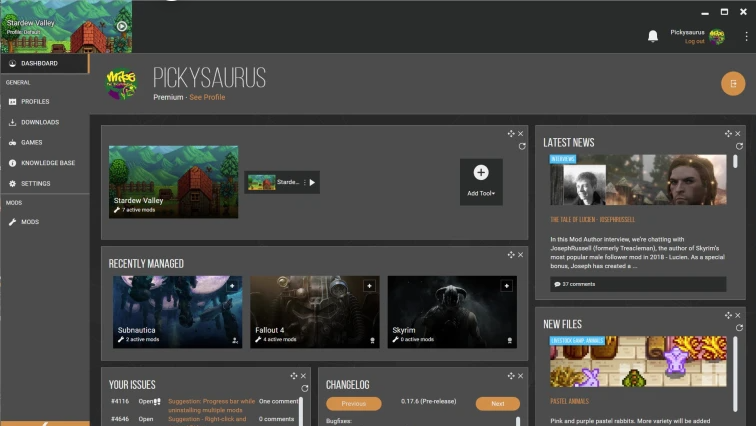Select the Subnautica game card
The image size is (756, 426).
point(177,312)
